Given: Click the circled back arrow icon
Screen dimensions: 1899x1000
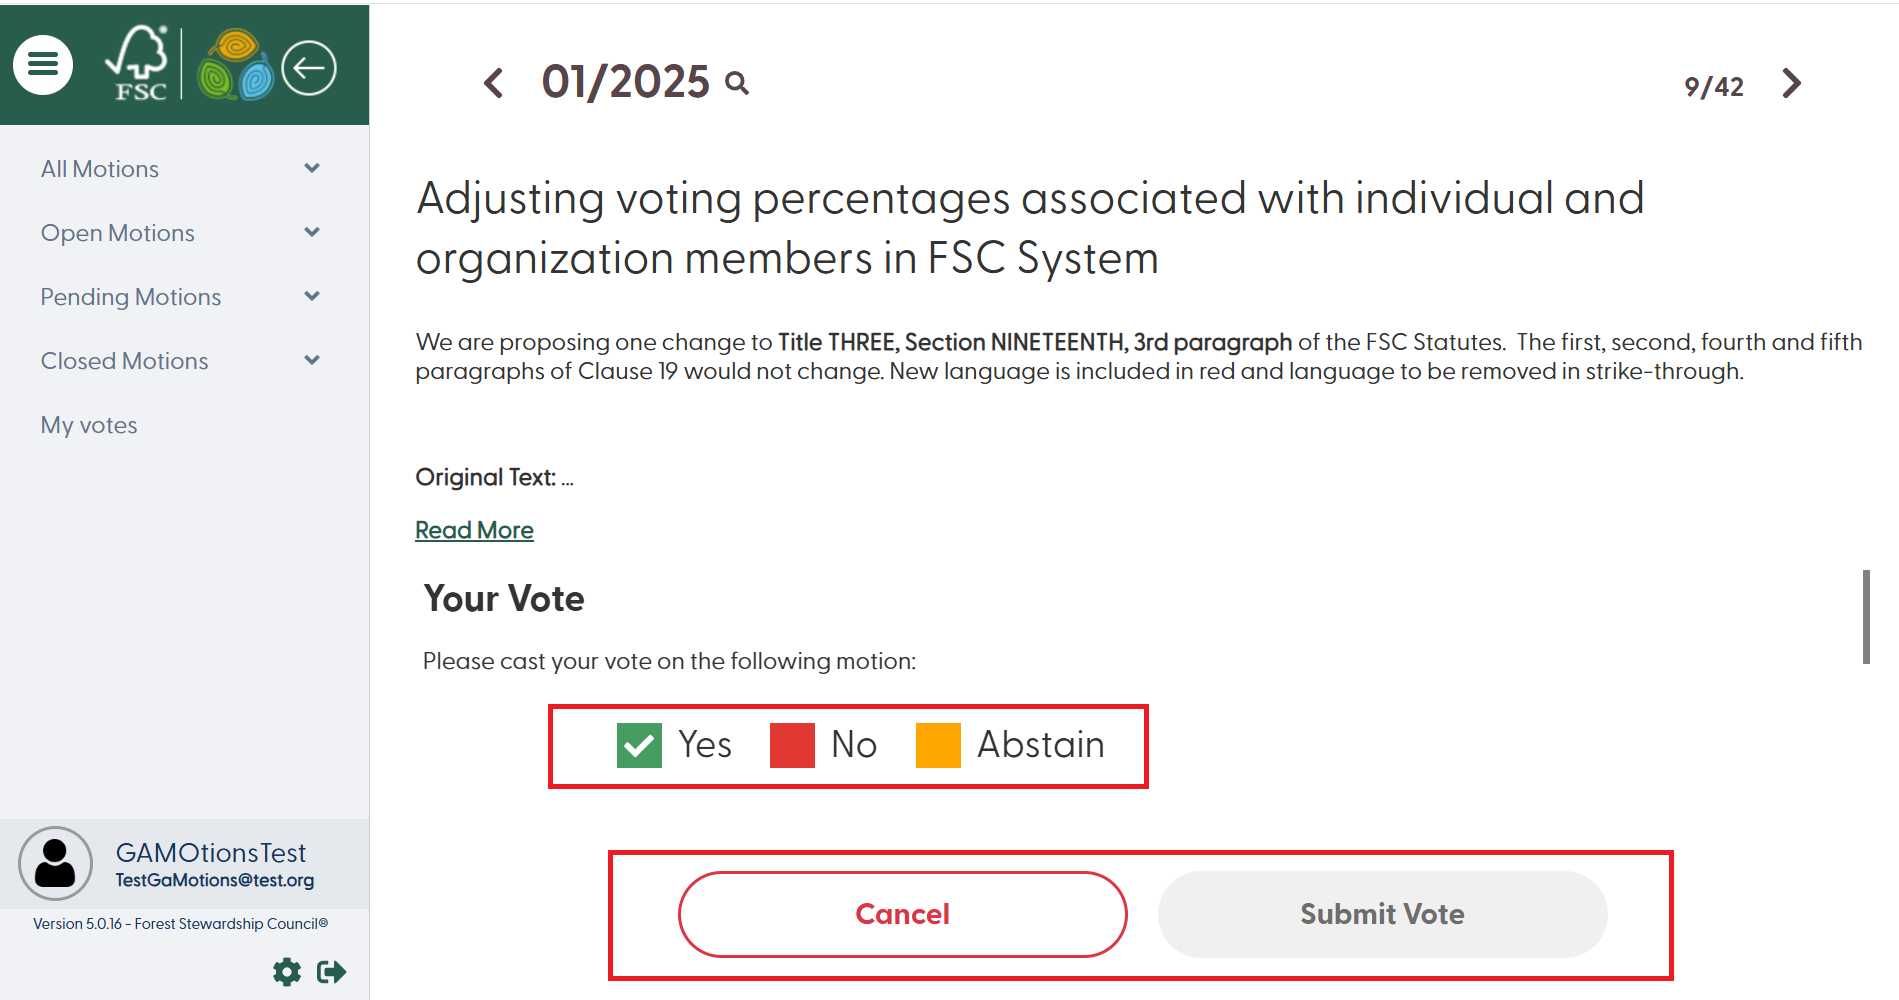Looking at the screenshot, I should (x=309, y=68).
